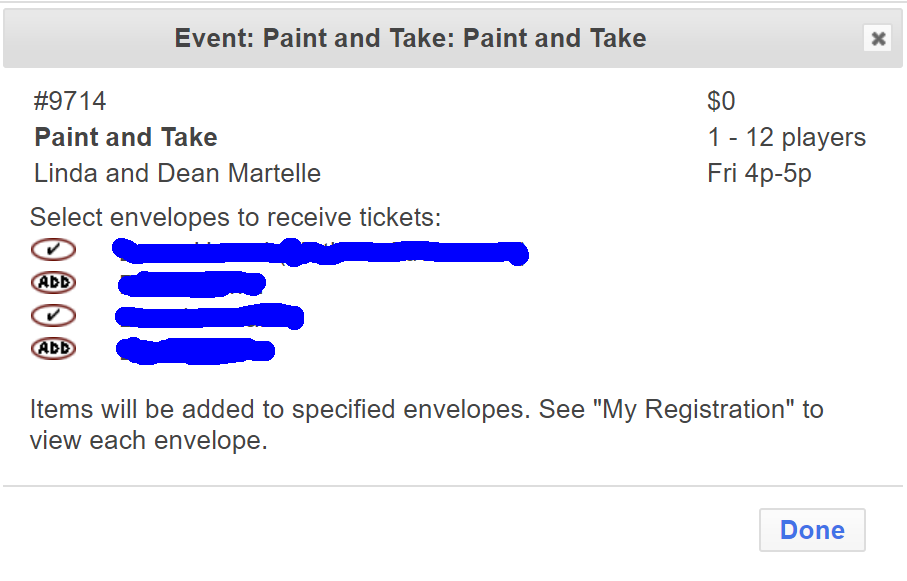Select the event number #9714
Image resolution: width=907 pixels, height=581 pixels.
tap(70, 101)
